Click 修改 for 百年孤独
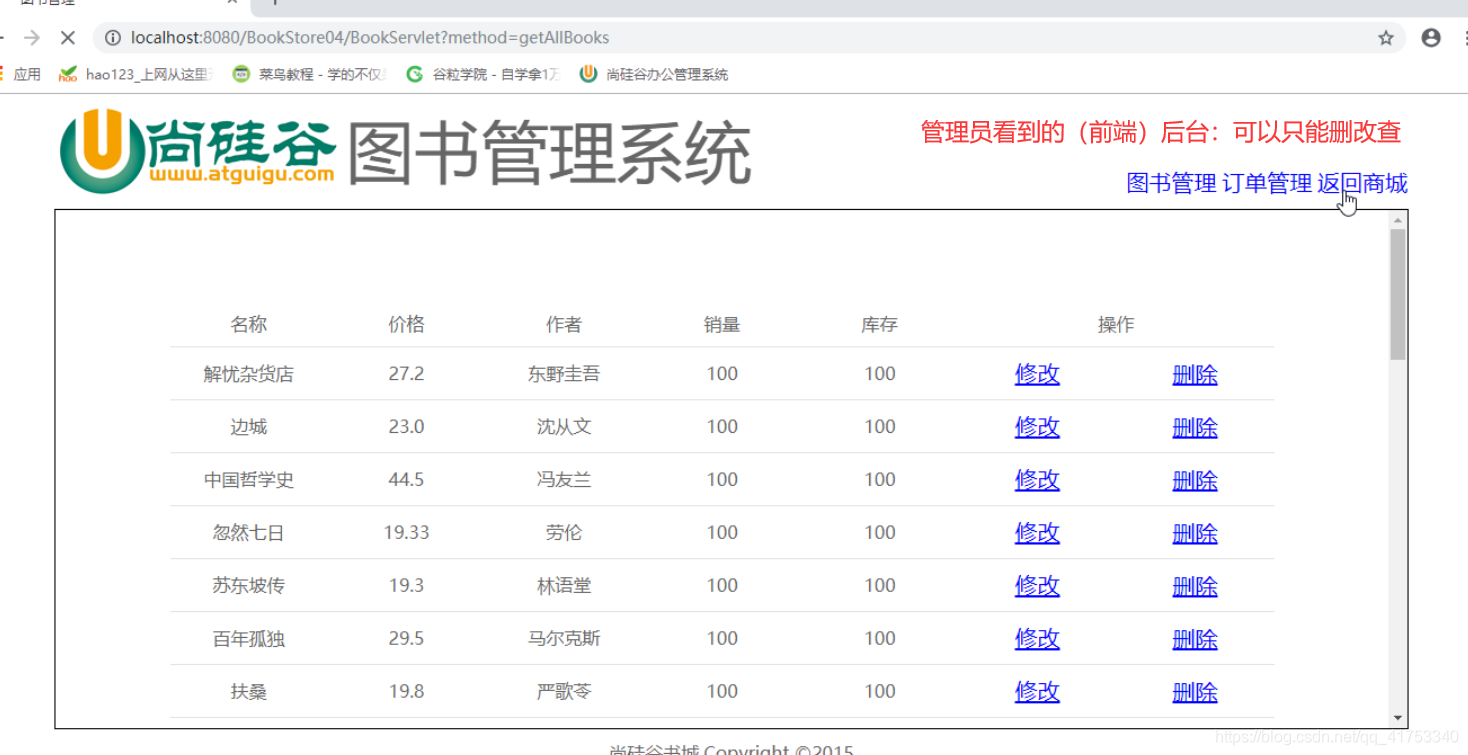The height and width of the screenshot is (755, 1468). tap(1036, 639)
